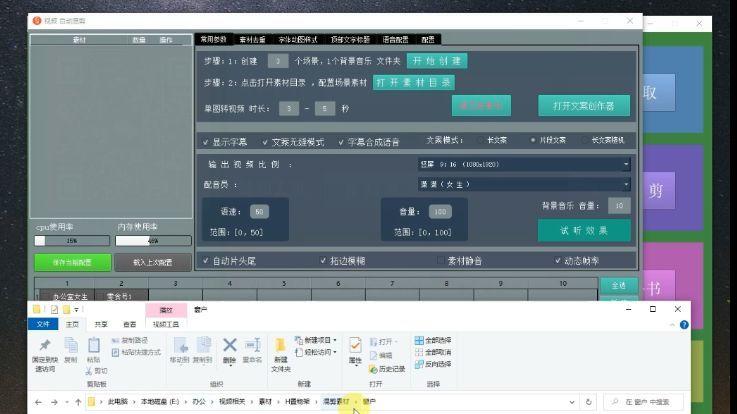Switch to the 查看 ribbon tab
The height and width of the screenshot is (414, 737).
coord(130,324)
